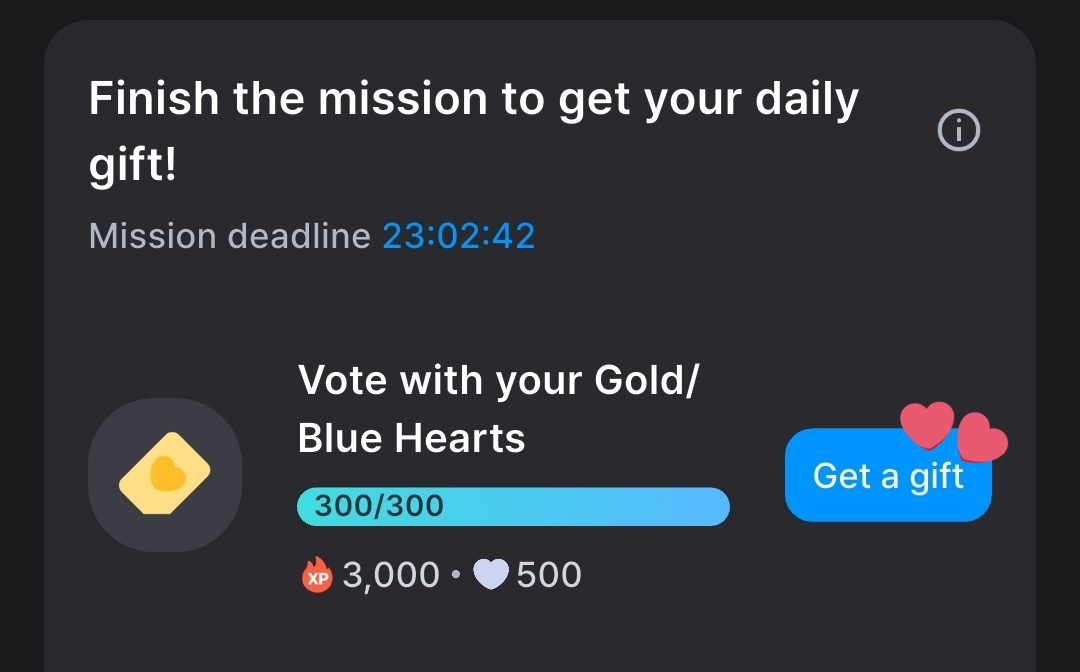Click the mission deadline timer 23:02:42
This screenshot has width=1080, height=672.
tap(459, 236)
